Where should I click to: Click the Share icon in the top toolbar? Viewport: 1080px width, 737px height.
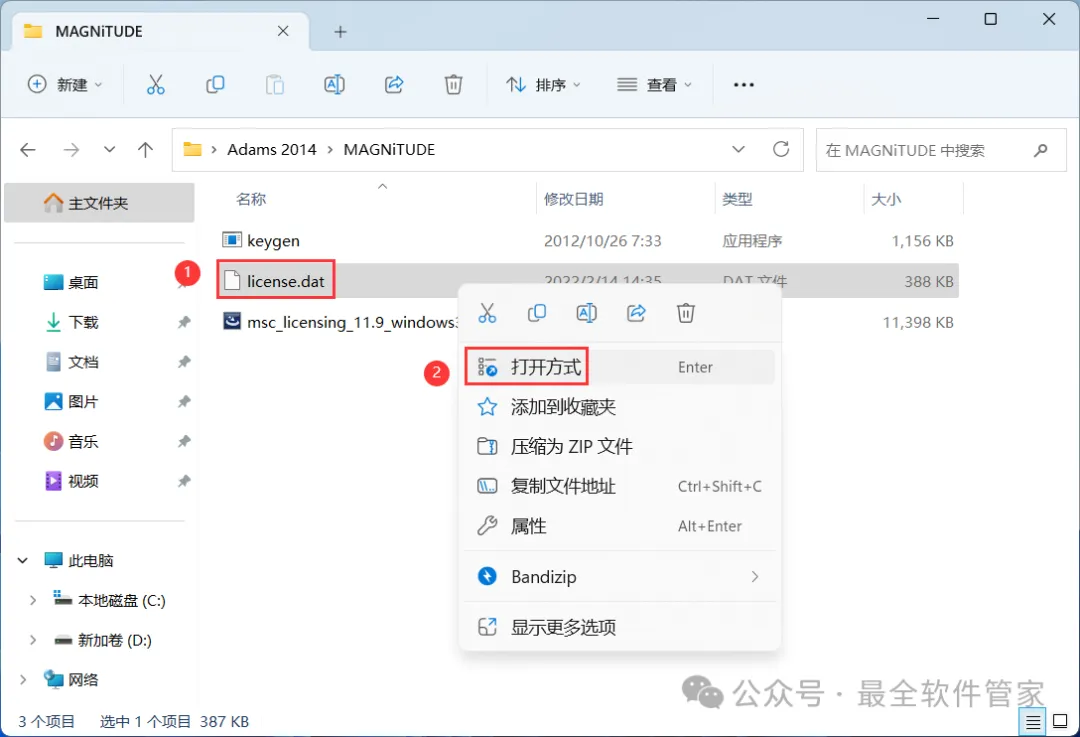pos(394,85)
